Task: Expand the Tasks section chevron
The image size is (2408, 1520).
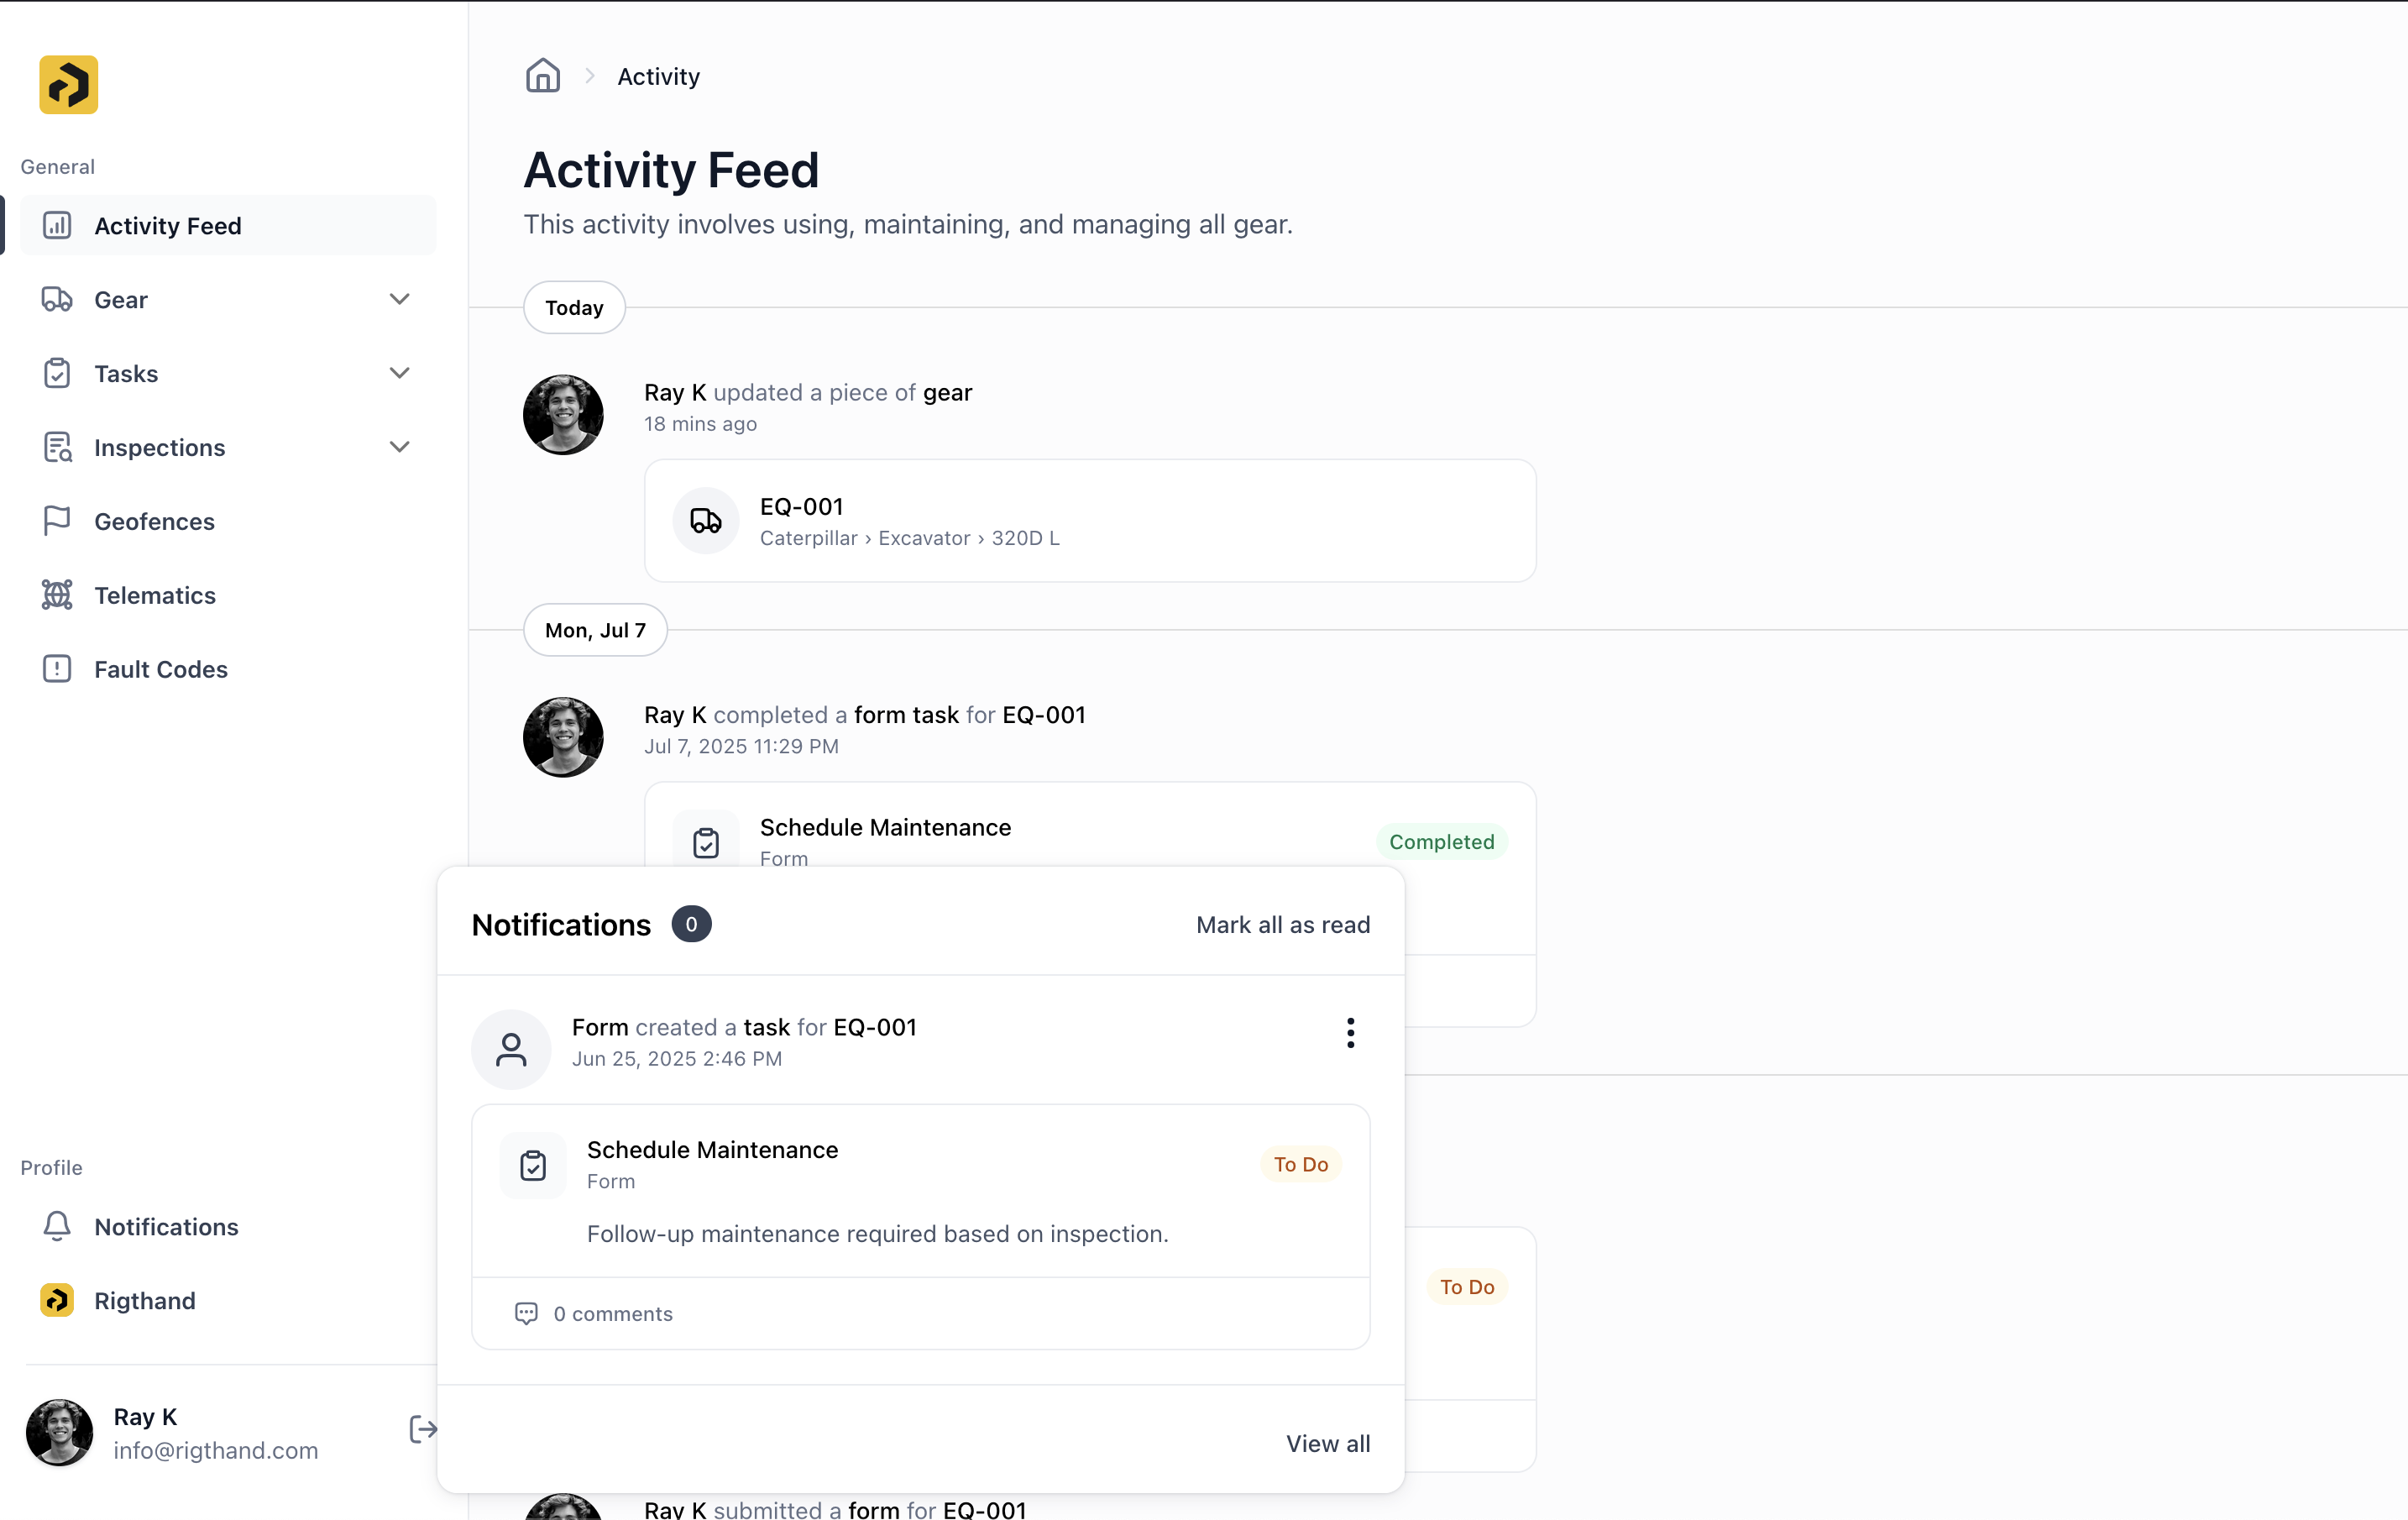Action: (400, 372)
